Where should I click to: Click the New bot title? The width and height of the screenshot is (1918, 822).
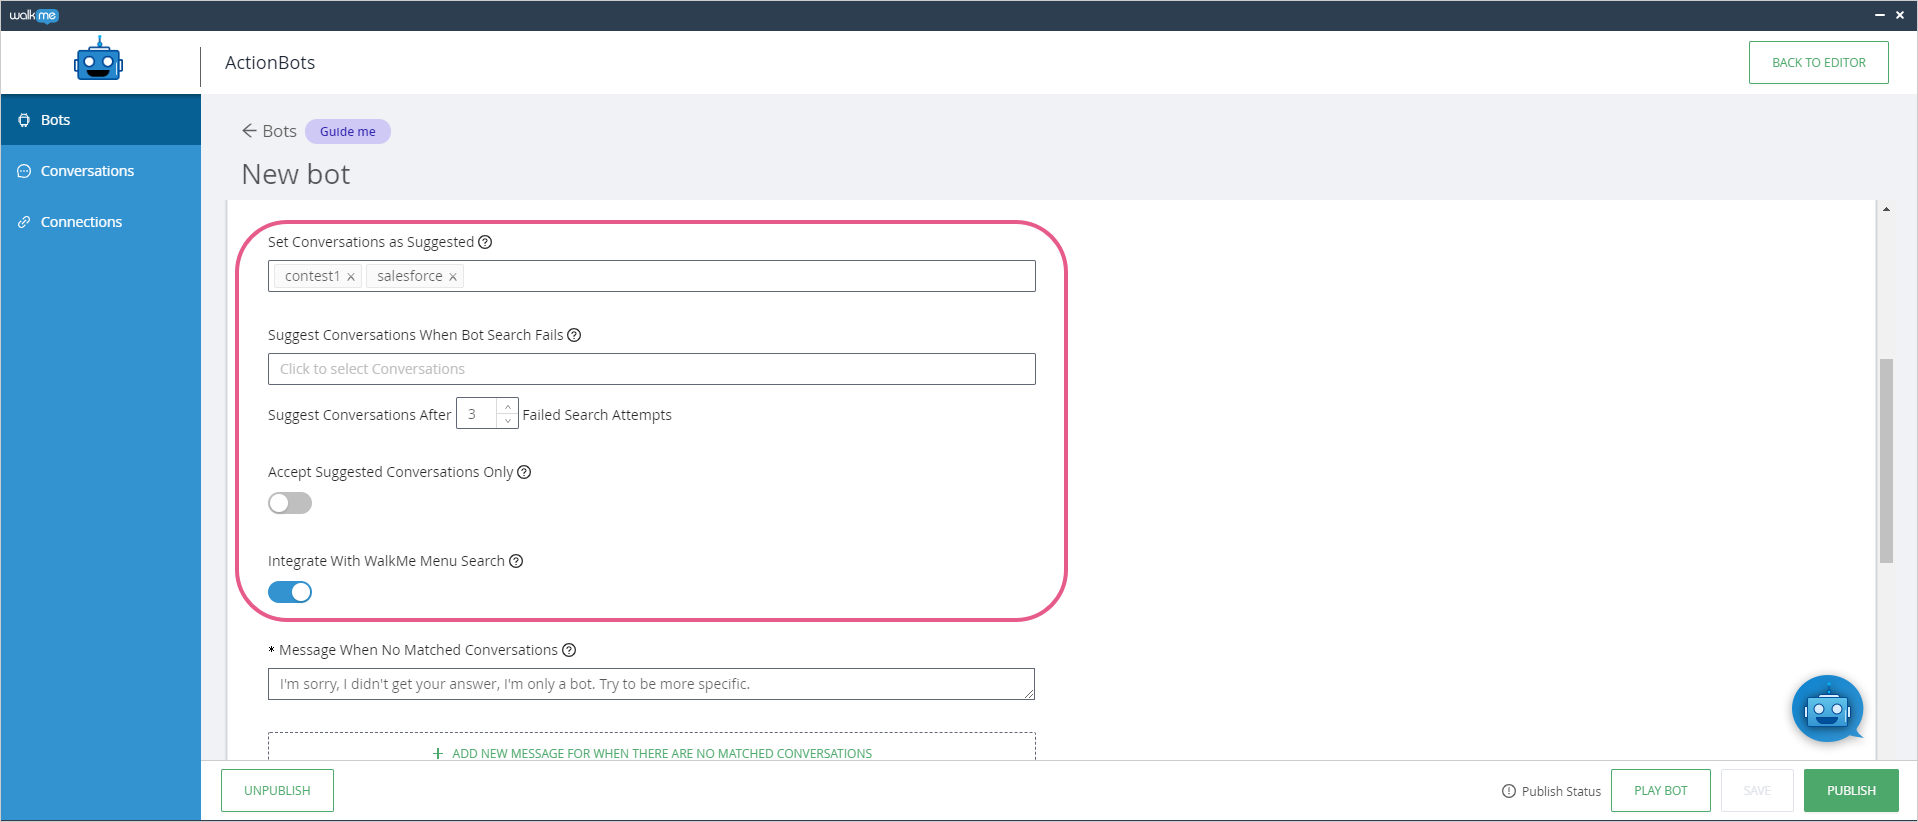pos(296,174)
